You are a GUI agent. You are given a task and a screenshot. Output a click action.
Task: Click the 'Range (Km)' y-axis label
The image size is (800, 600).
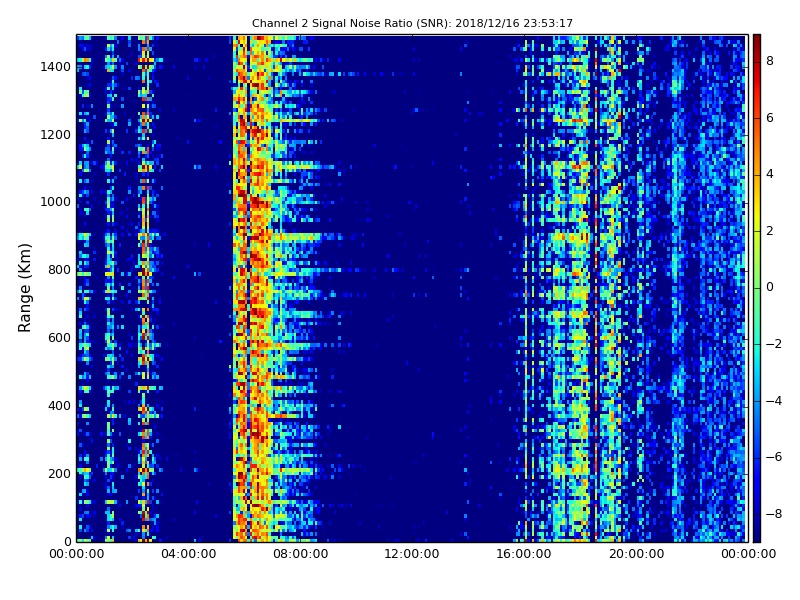24,288
